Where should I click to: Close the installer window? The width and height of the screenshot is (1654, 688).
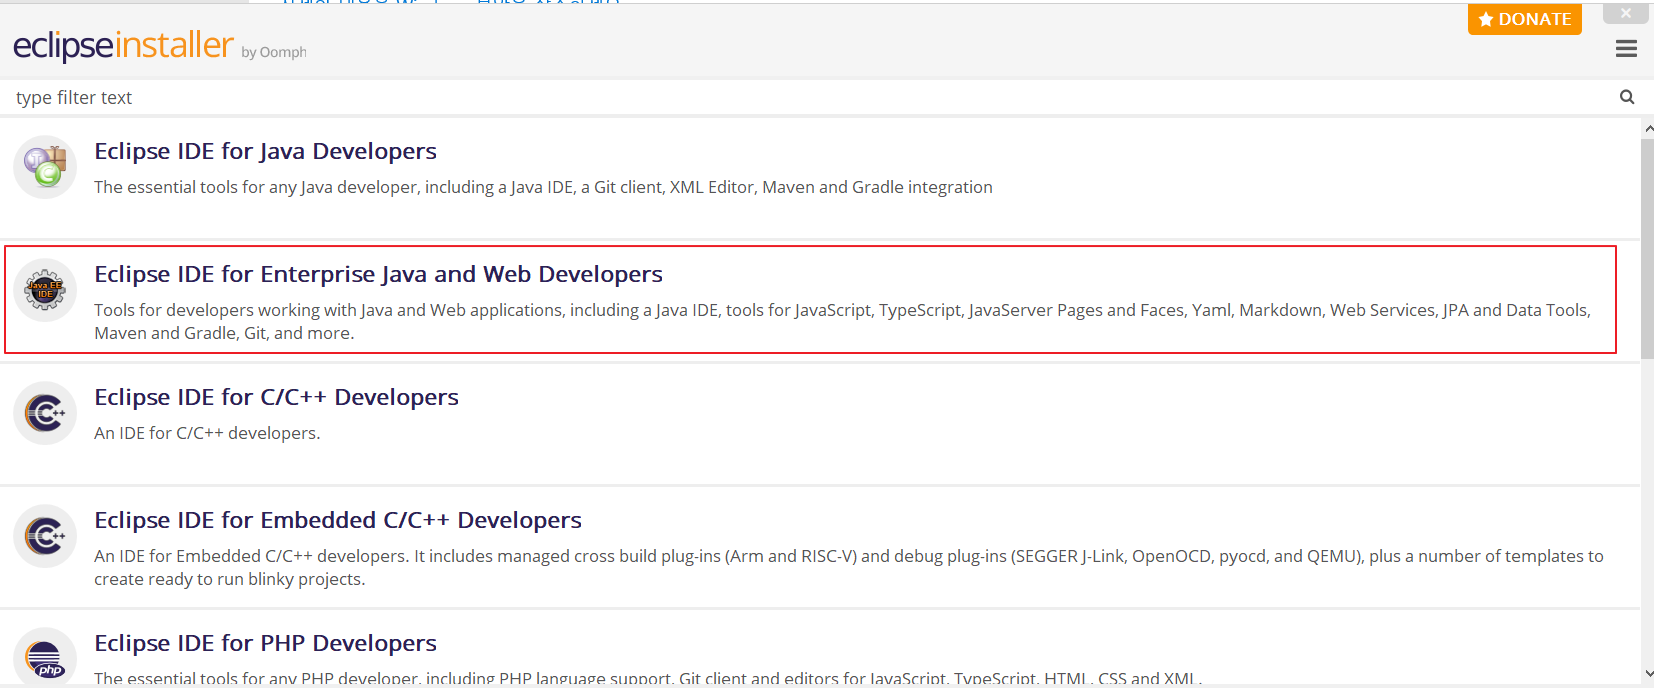1625,13
